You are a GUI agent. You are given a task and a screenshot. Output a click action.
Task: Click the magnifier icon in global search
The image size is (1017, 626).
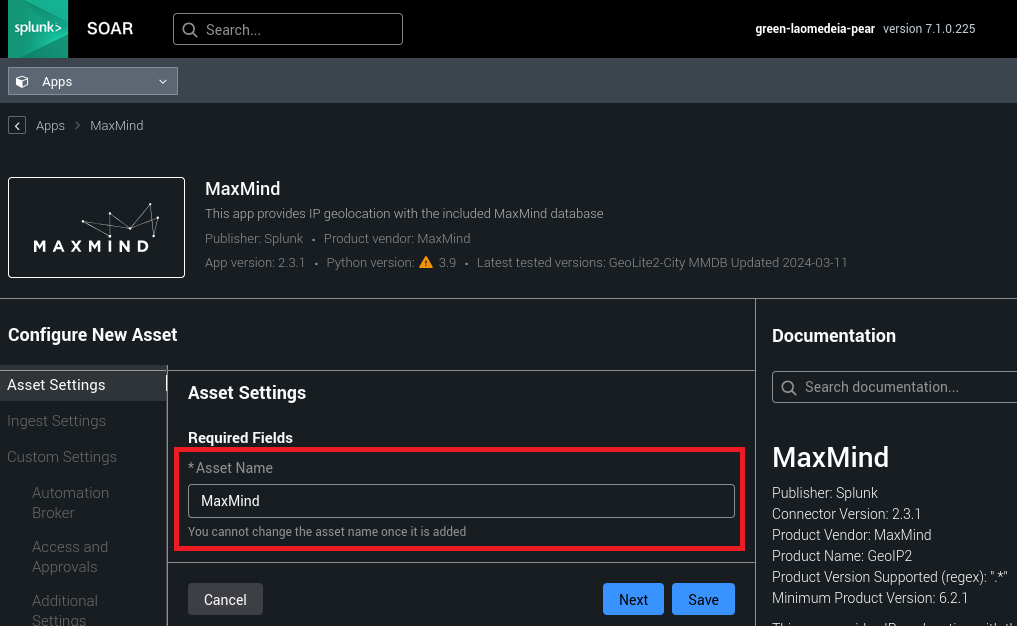coord(190,30)
